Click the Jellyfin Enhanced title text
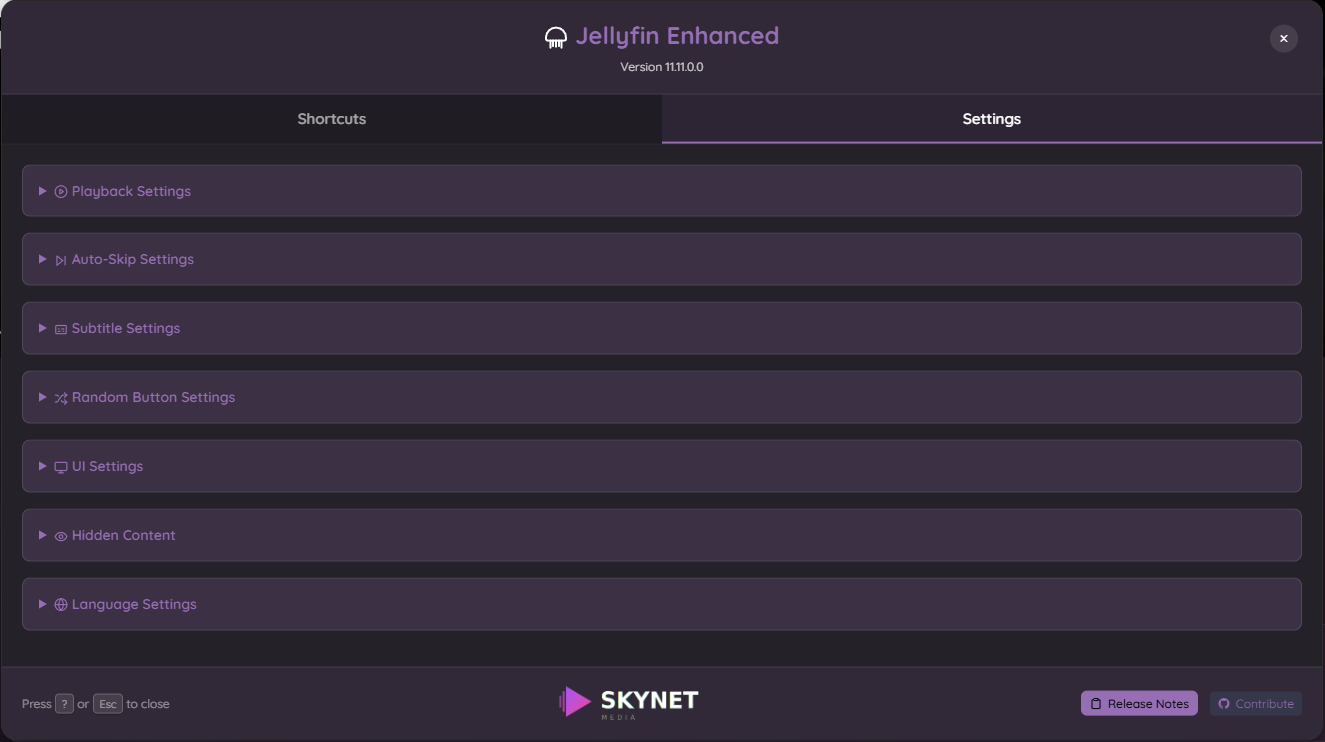Image resolution: width=1325 pixels, height=742 pixels. point(677,36)
